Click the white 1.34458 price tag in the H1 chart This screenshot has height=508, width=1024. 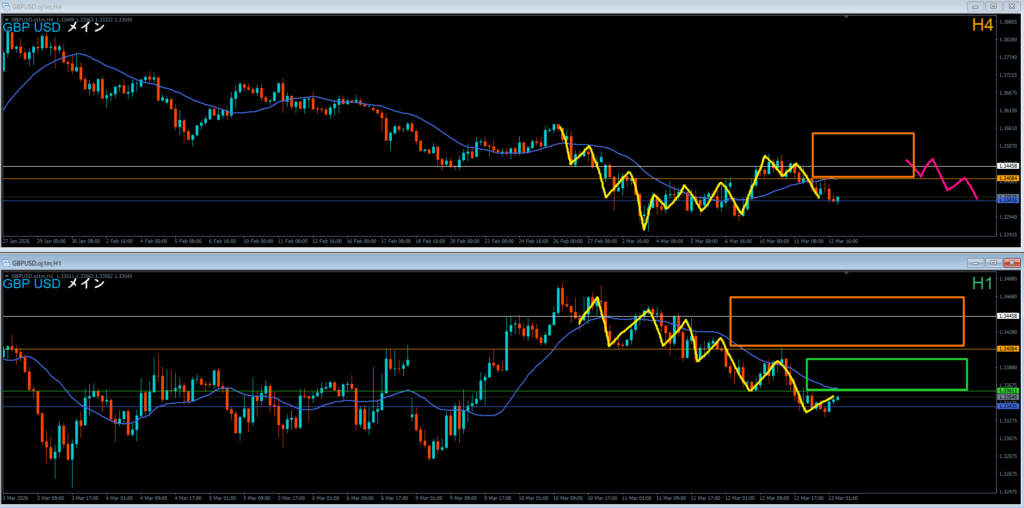(x=1008, y=316)
